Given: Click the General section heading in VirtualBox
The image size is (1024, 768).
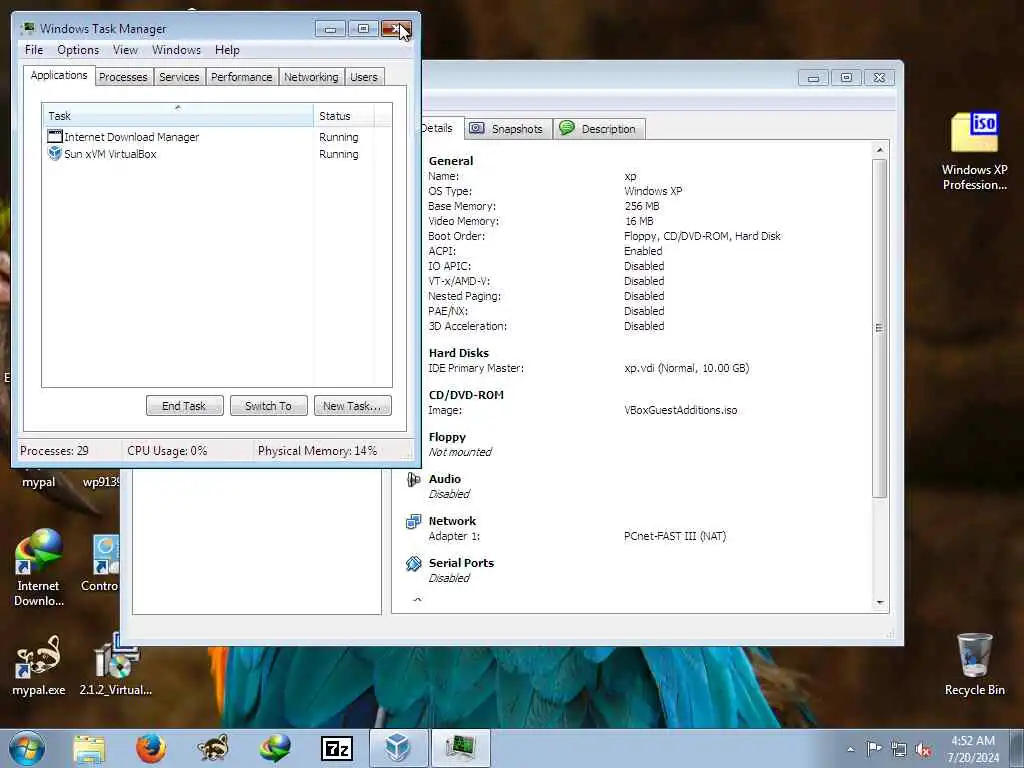Looking at the screenshot, I should coord(451,161).
